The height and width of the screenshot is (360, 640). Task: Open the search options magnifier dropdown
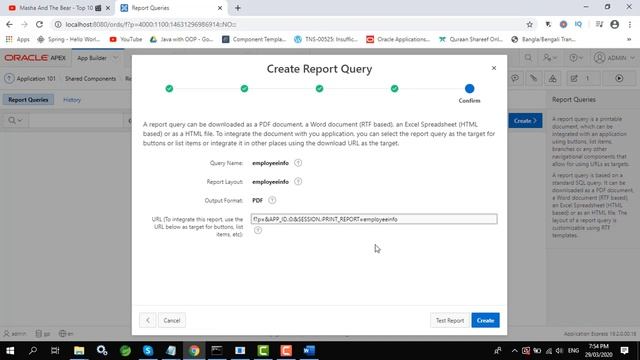[x=15, y=120]
